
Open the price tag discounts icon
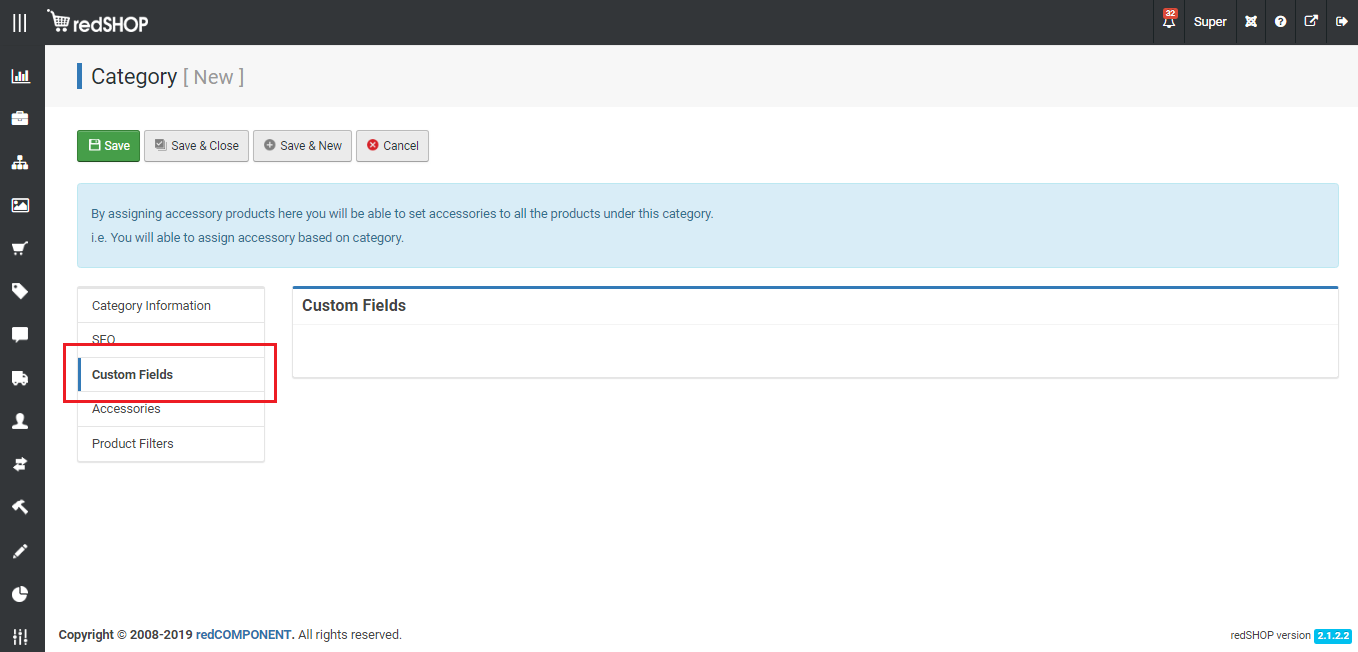click(20, 291)
